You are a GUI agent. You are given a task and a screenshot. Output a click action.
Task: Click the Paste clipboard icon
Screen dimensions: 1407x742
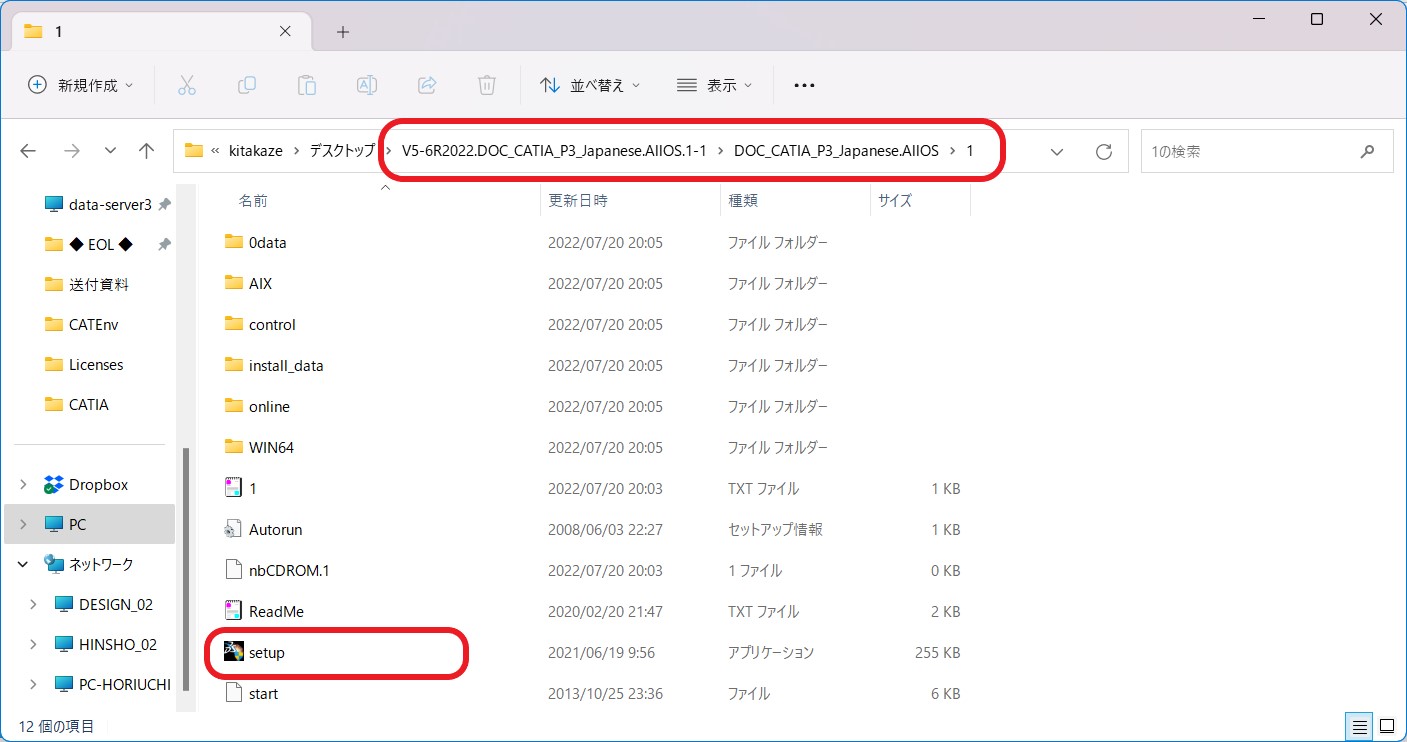tap(307, 85)
